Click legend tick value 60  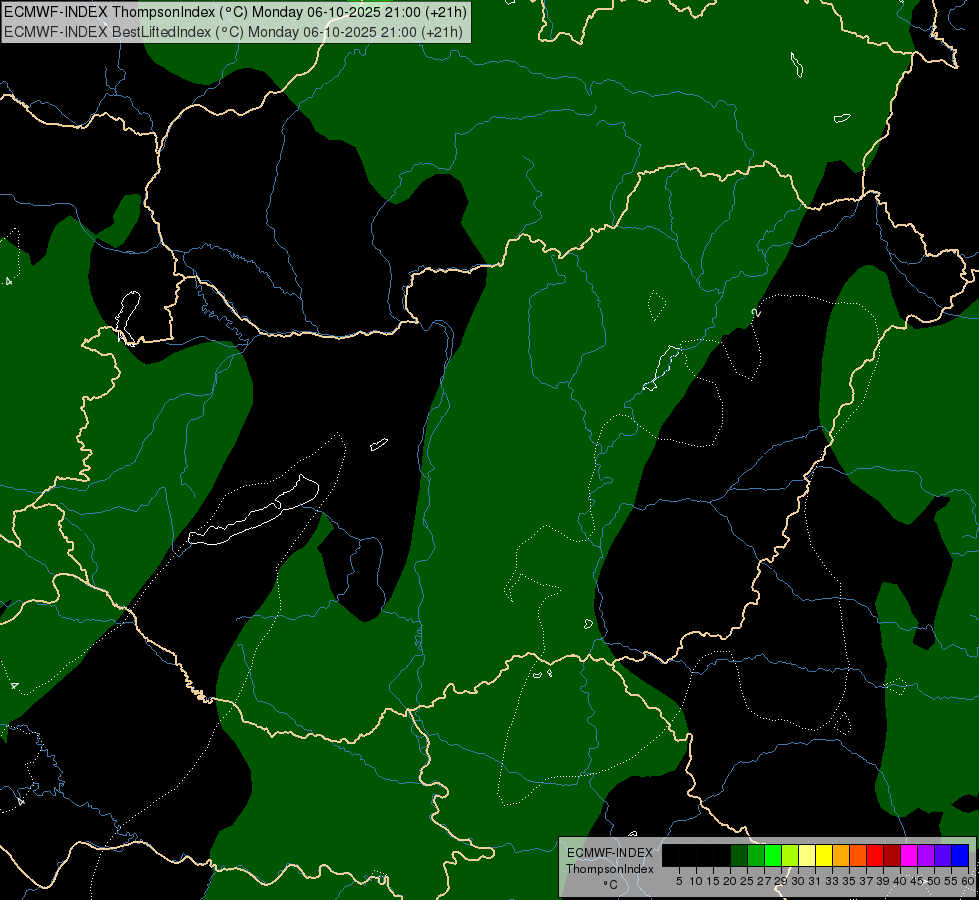(968, 881)
